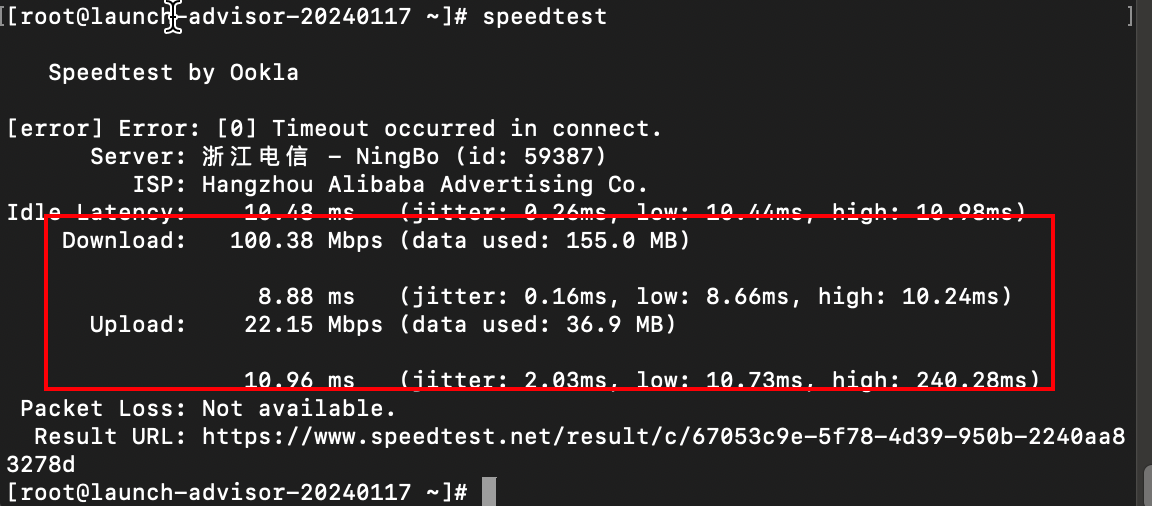Click the download data used 155.0 MB
Image resolution: width=1152 pixels, height=506 pixels.
click(x=620, y=241)
